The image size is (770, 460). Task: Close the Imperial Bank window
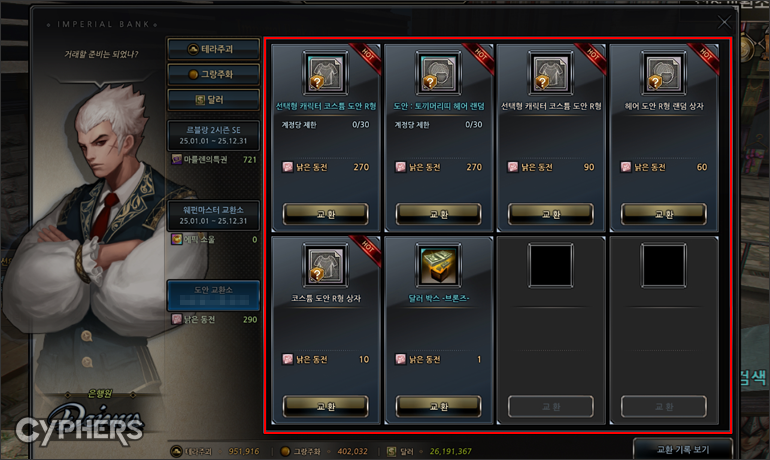(724, 22)
